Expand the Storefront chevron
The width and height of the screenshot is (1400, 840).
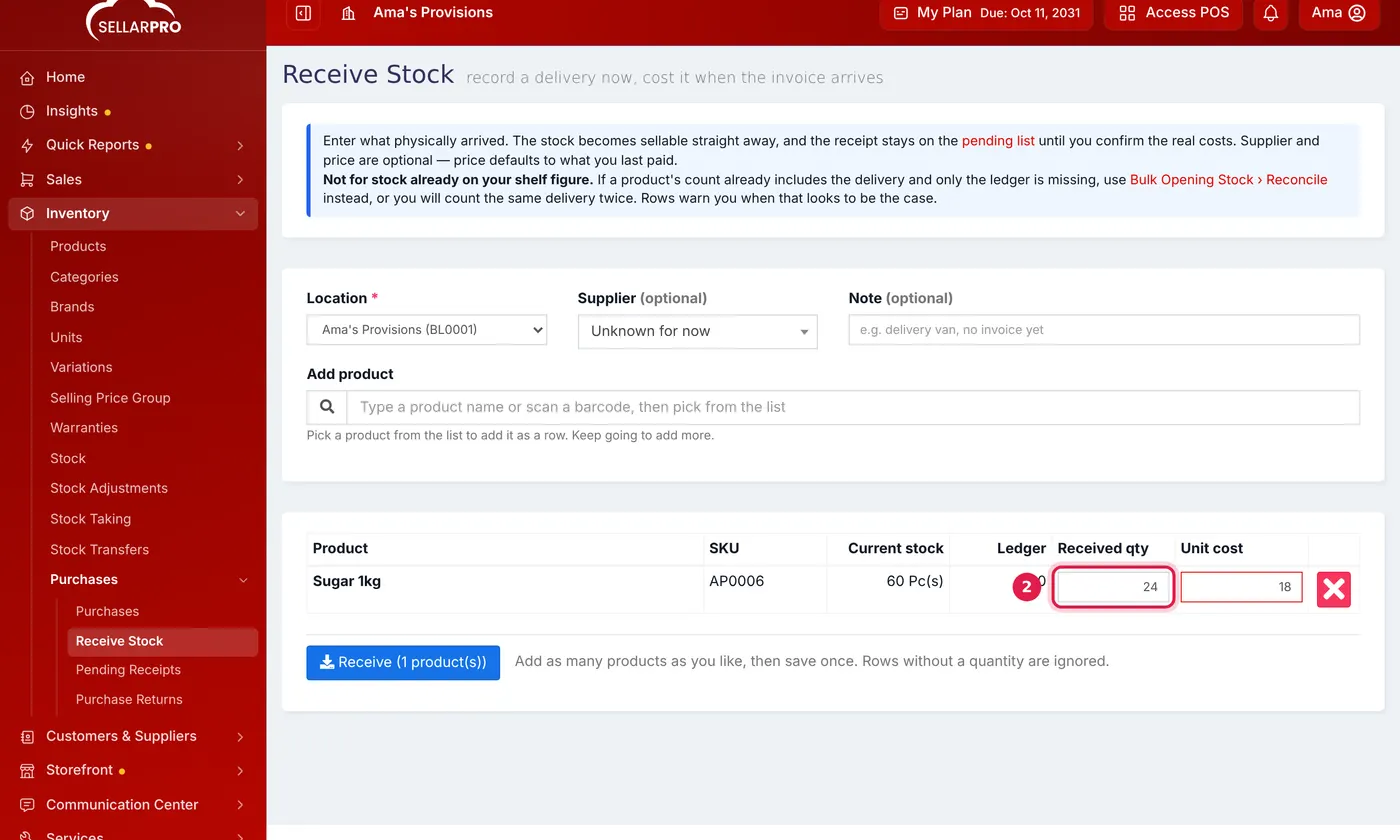tap(240, 770)
